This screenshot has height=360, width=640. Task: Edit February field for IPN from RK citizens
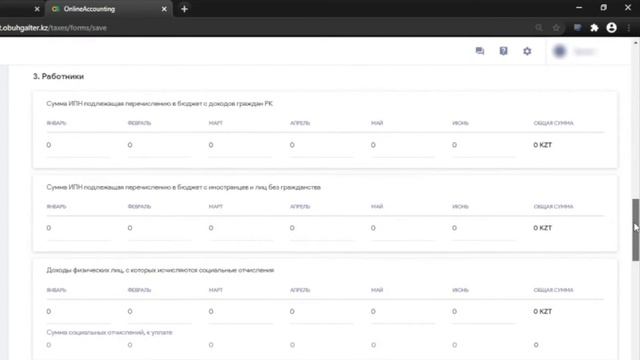pos(159,145)
